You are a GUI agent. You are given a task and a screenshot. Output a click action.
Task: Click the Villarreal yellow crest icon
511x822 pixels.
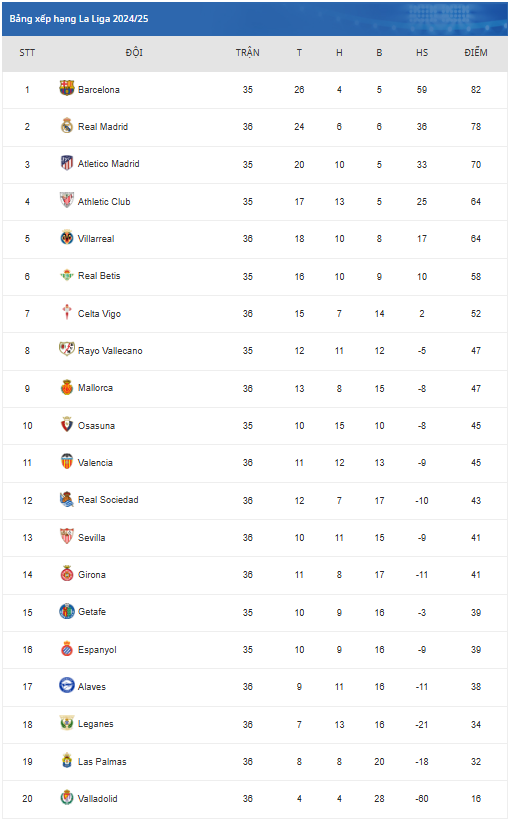(67, 237)
